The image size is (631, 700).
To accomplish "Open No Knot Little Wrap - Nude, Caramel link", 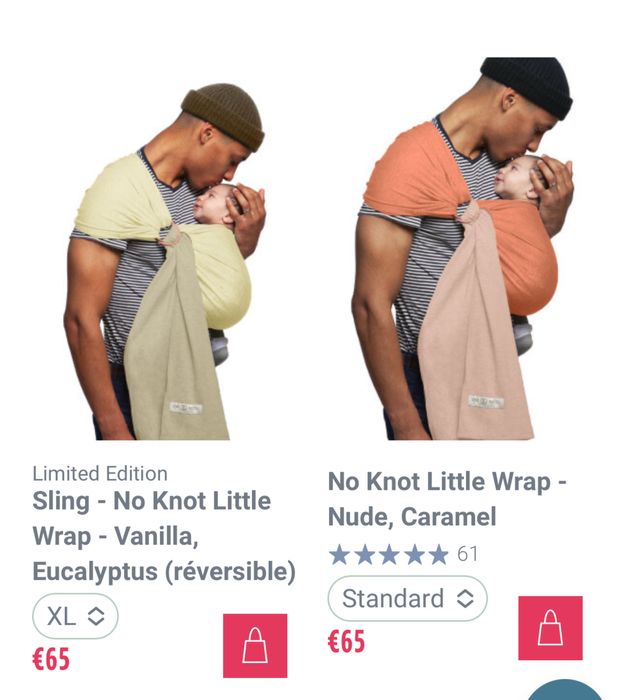I will point(447,499).
